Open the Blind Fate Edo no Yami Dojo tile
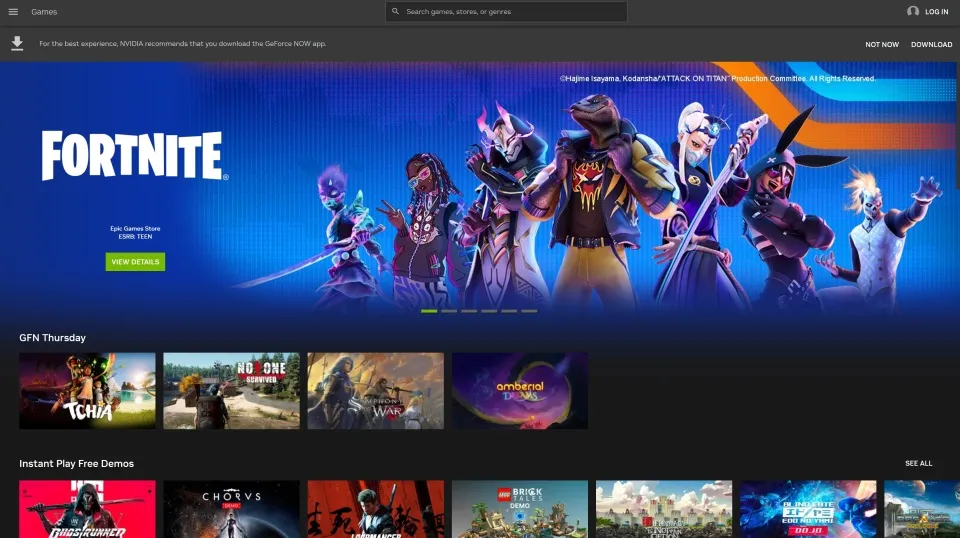Screen dimensions: 960x538 (x=808, y=509)
